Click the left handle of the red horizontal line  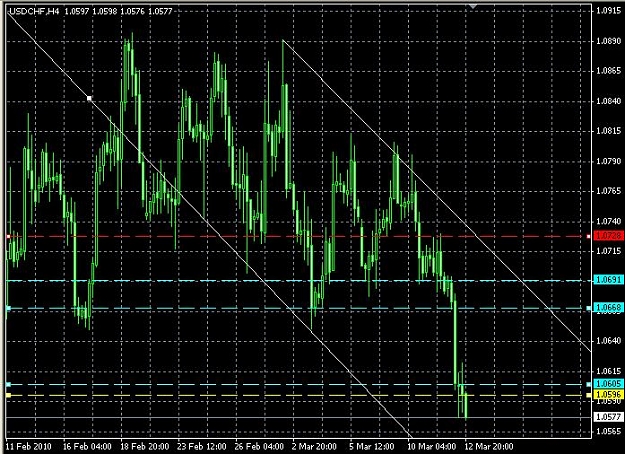click(8, 237)
